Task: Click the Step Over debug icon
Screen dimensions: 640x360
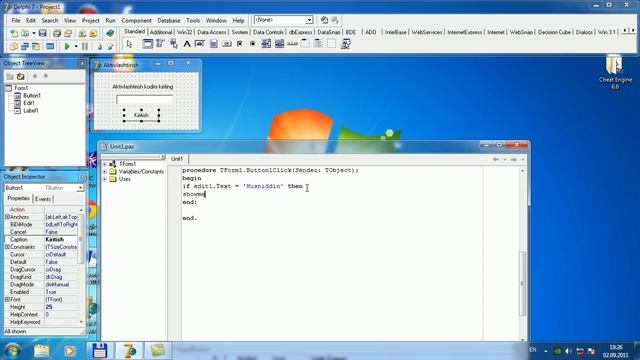Action: pos(110,47)
